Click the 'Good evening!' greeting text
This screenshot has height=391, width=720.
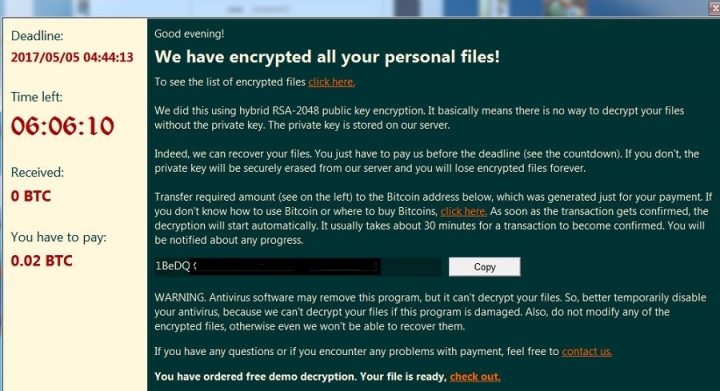189,34
